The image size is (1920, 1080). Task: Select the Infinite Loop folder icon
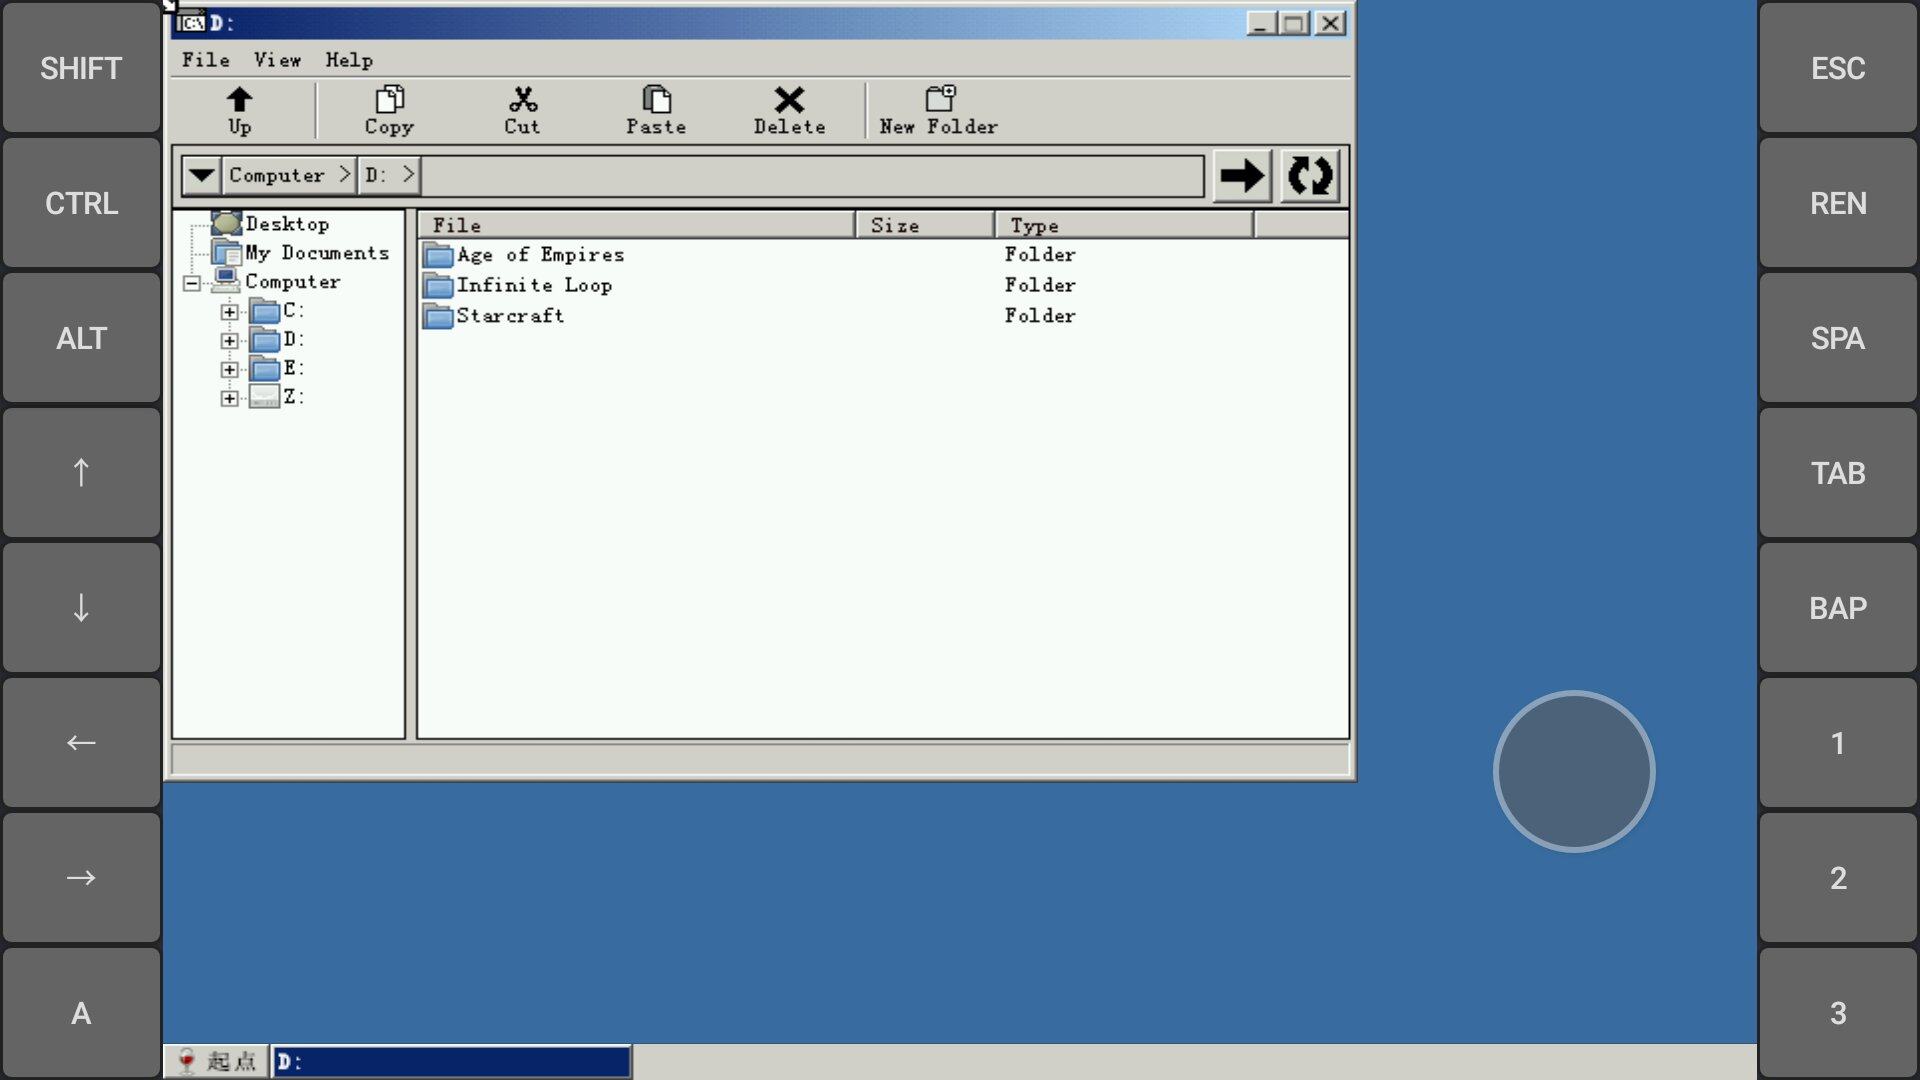point(438,286)
